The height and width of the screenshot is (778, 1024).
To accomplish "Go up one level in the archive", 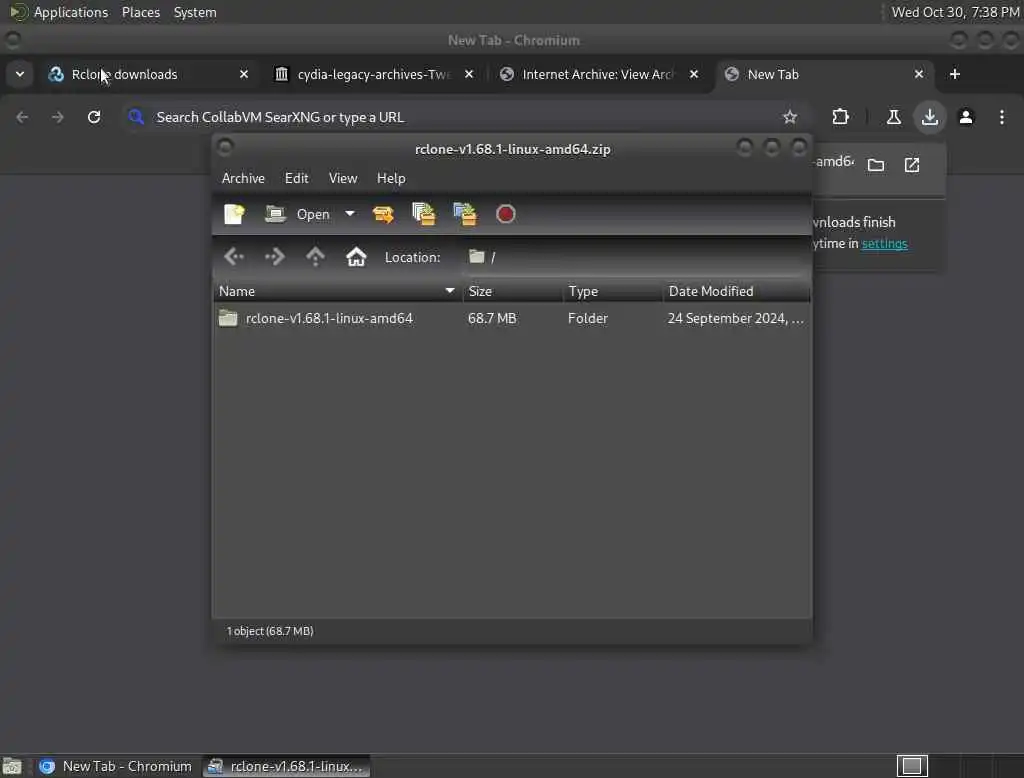I will 315,257.
